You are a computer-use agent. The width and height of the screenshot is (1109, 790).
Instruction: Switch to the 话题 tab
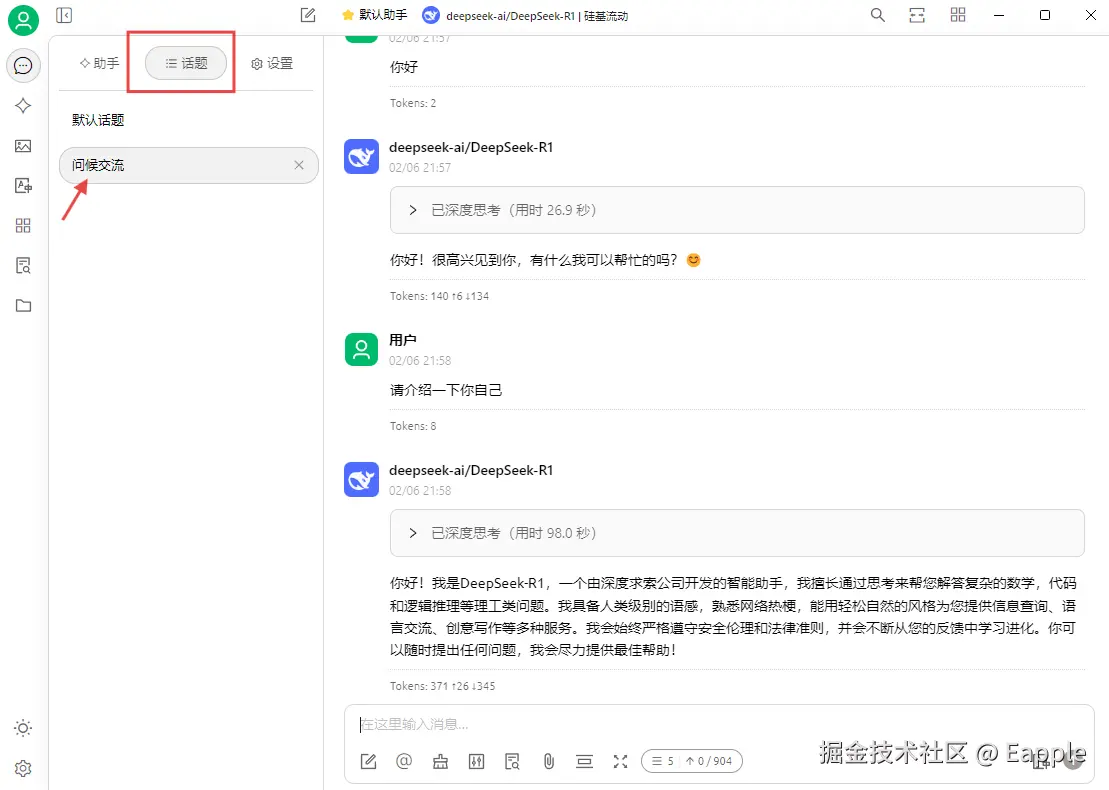[186, 63]
